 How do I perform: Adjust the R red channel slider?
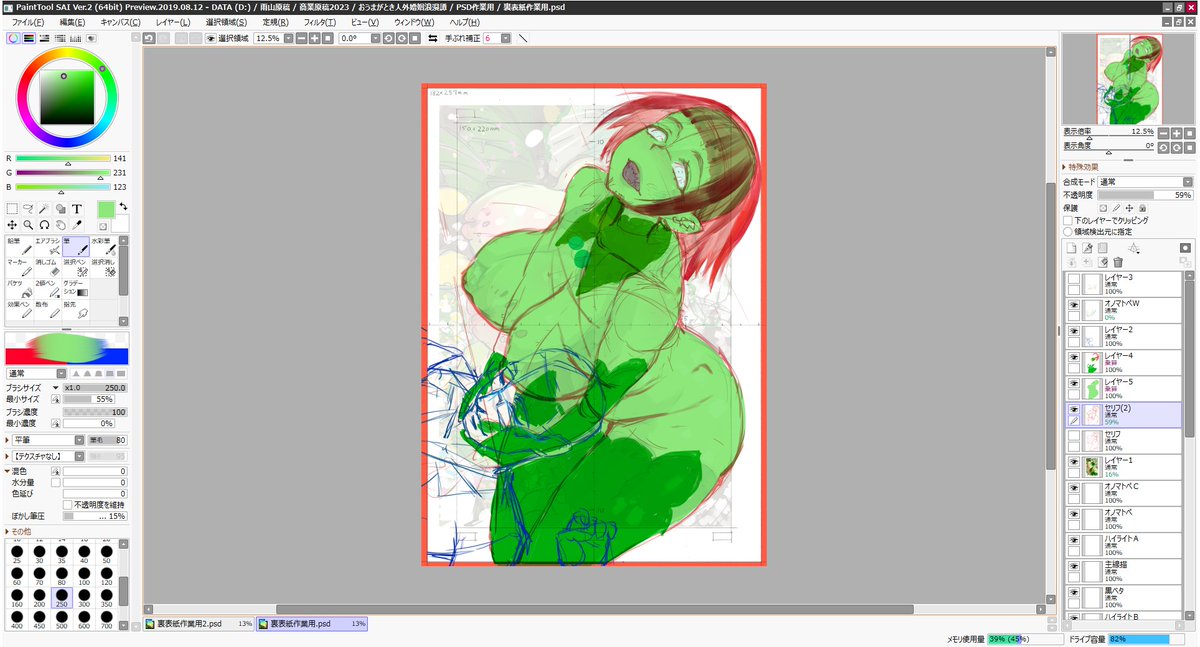coord(63,158)
